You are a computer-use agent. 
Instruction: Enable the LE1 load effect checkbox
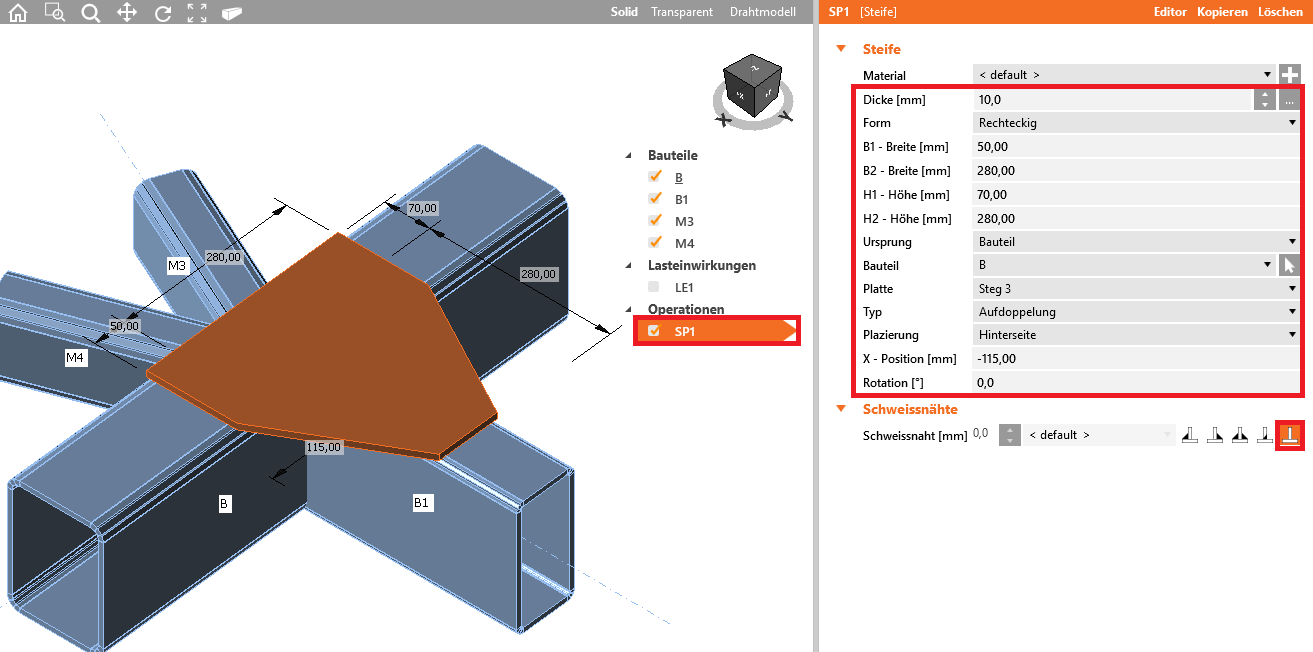coord(654,287)
